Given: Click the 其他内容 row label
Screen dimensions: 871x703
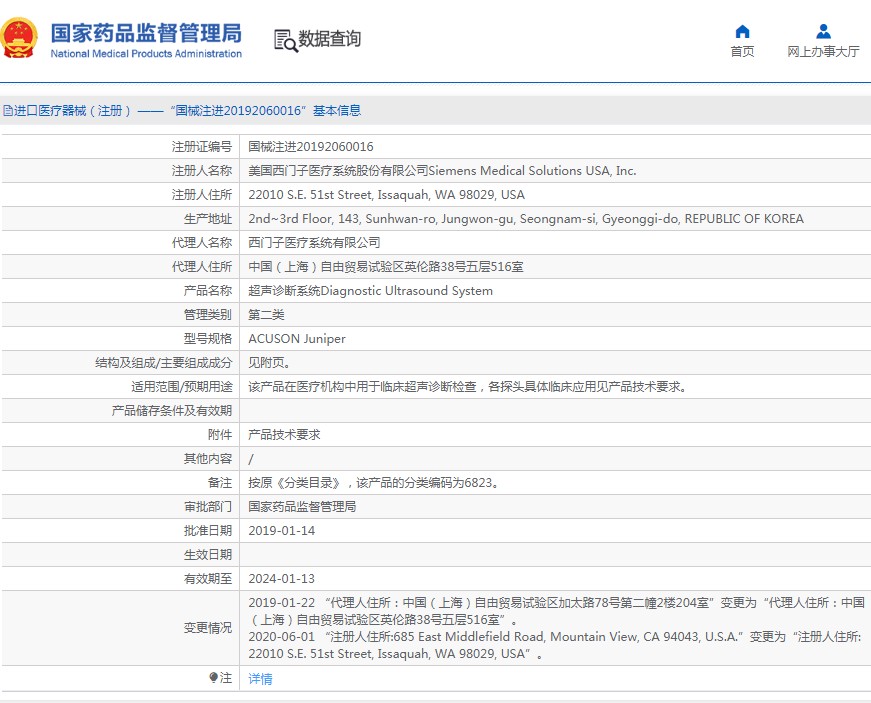Looking at the screenshot, I should [208, 459].
